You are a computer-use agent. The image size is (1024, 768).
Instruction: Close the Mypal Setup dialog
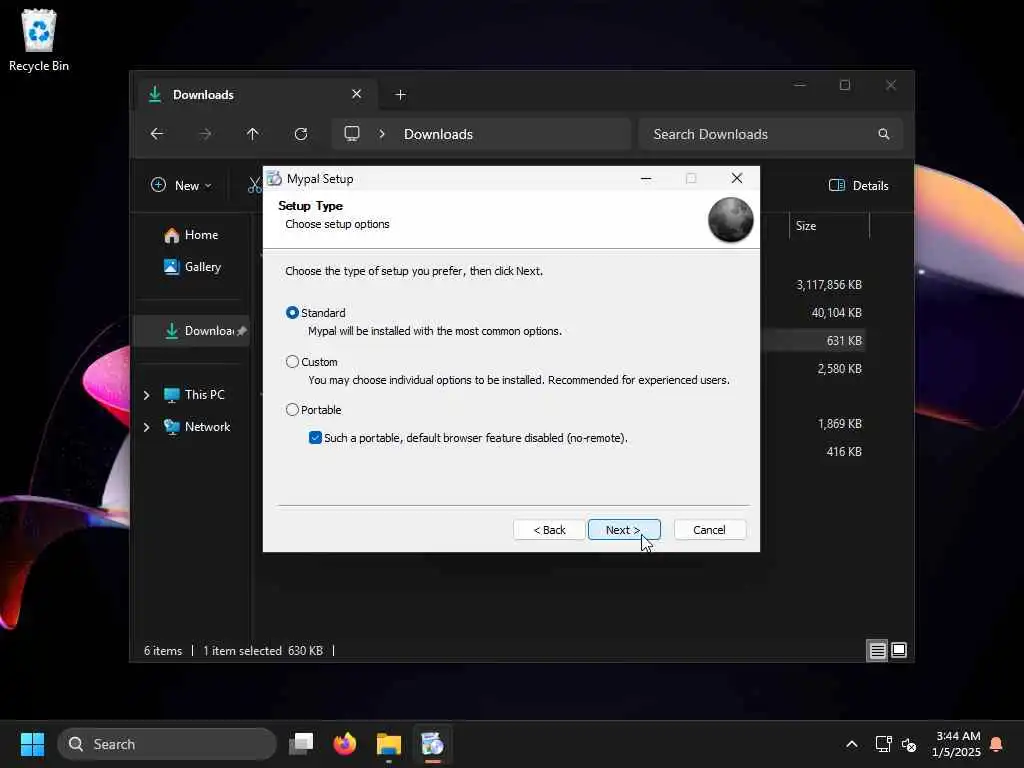pyautogui.click(x=737, y=178)
